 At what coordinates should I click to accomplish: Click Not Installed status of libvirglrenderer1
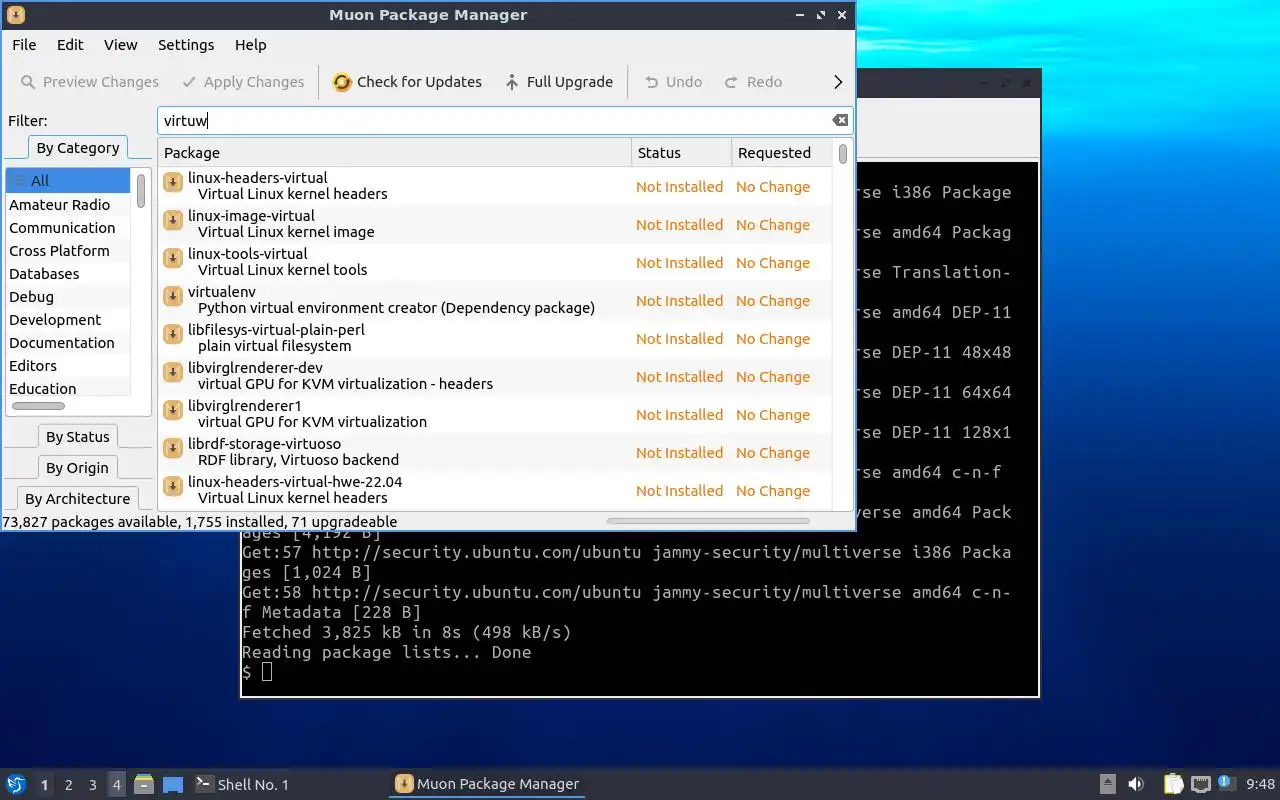tap(679, 415)
